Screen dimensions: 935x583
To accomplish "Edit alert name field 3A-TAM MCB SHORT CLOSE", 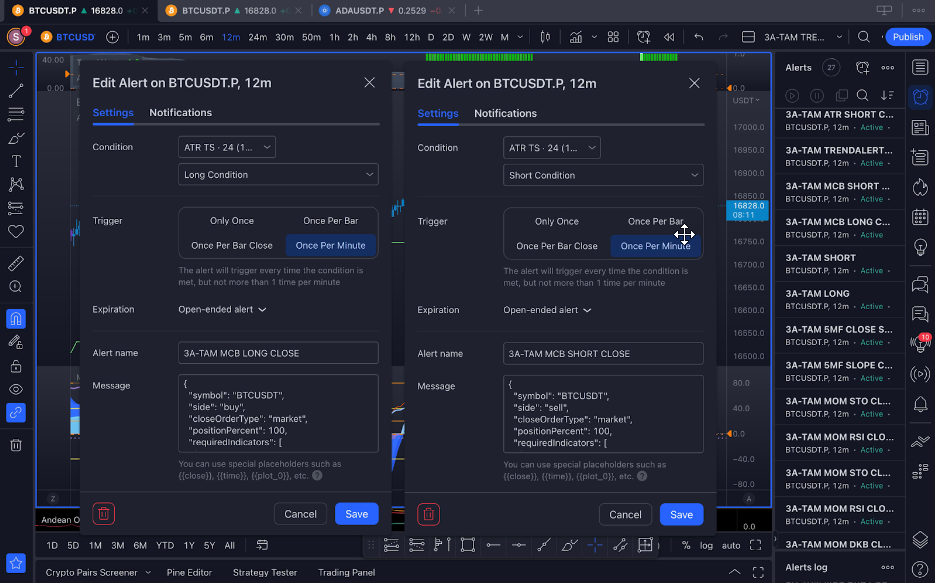I will coord(603,353).
